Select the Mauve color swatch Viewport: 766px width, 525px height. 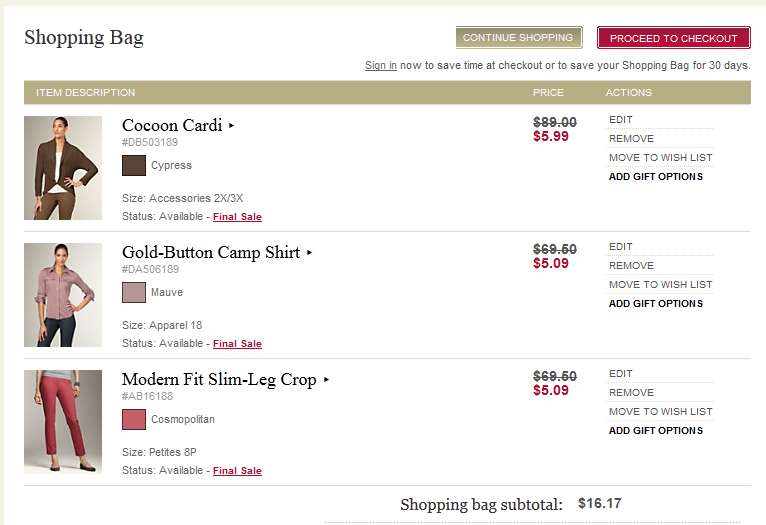pos(134,293)
